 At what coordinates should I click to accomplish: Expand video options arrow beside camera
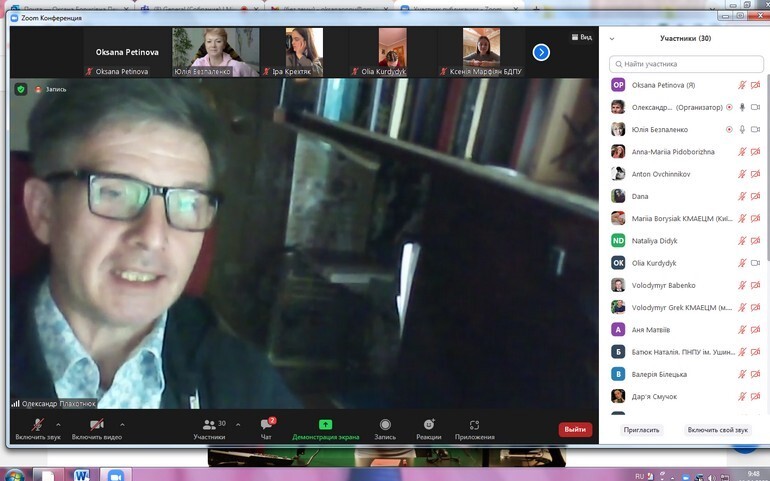[x=122, y=424]
